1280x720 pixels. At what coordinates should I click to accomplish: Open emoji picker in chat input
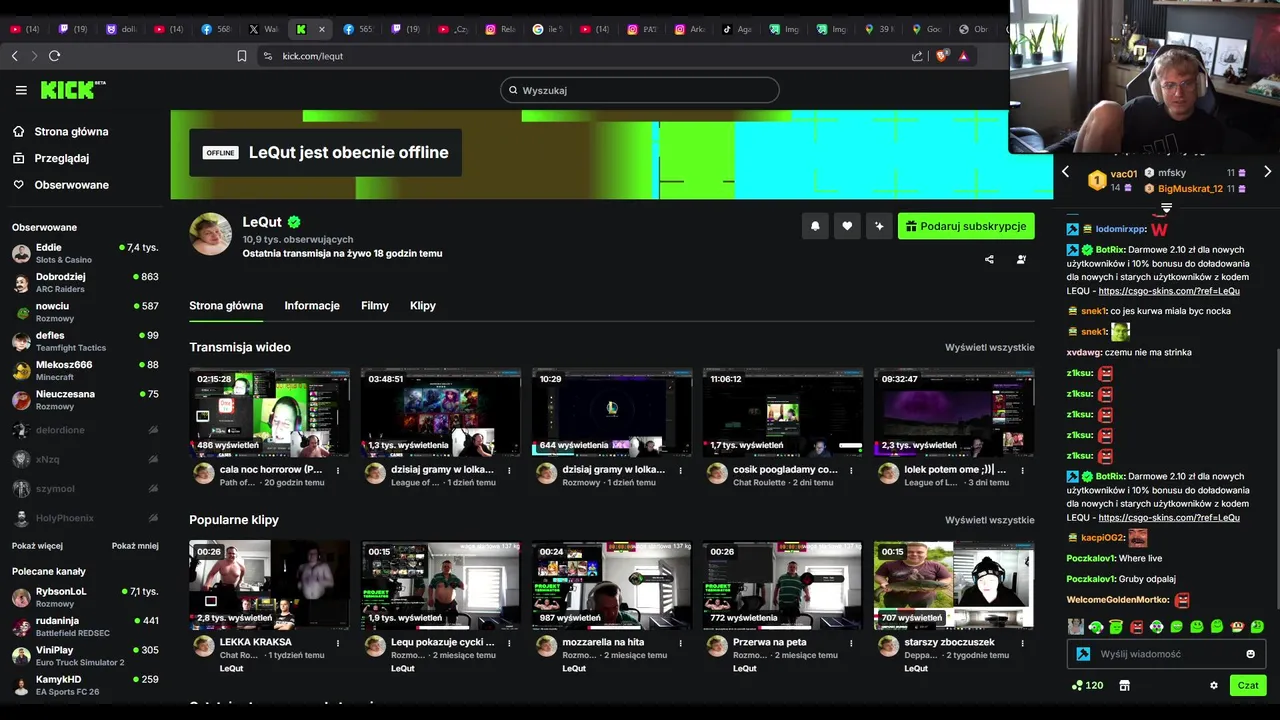pos(1250,654)
